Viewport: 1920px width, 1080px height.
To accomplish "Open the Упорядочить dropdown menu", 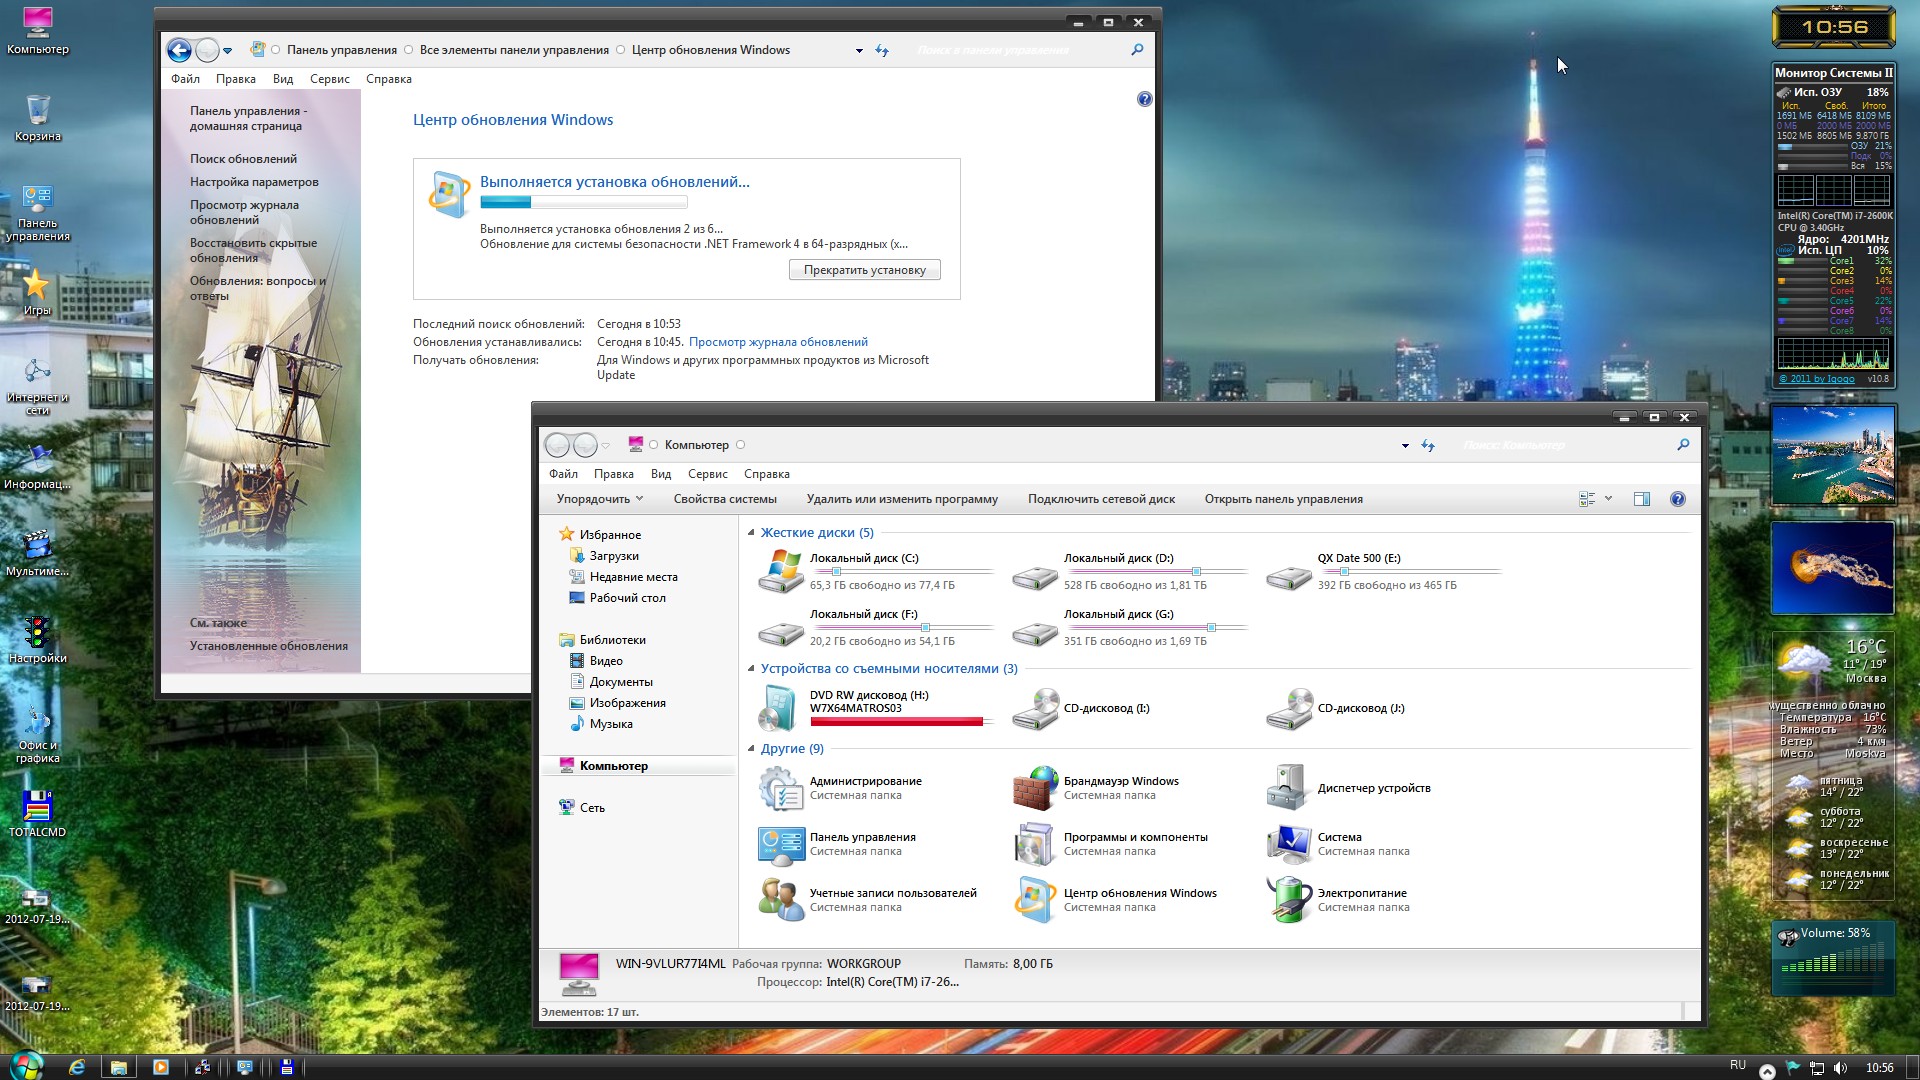I will (x=599, y=499).
